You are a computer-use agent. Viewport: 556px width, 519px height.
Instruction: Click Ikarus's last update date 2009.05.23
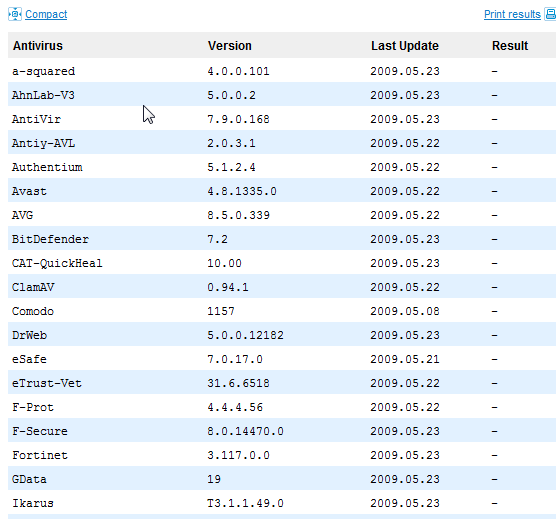(x=405, y=503)
